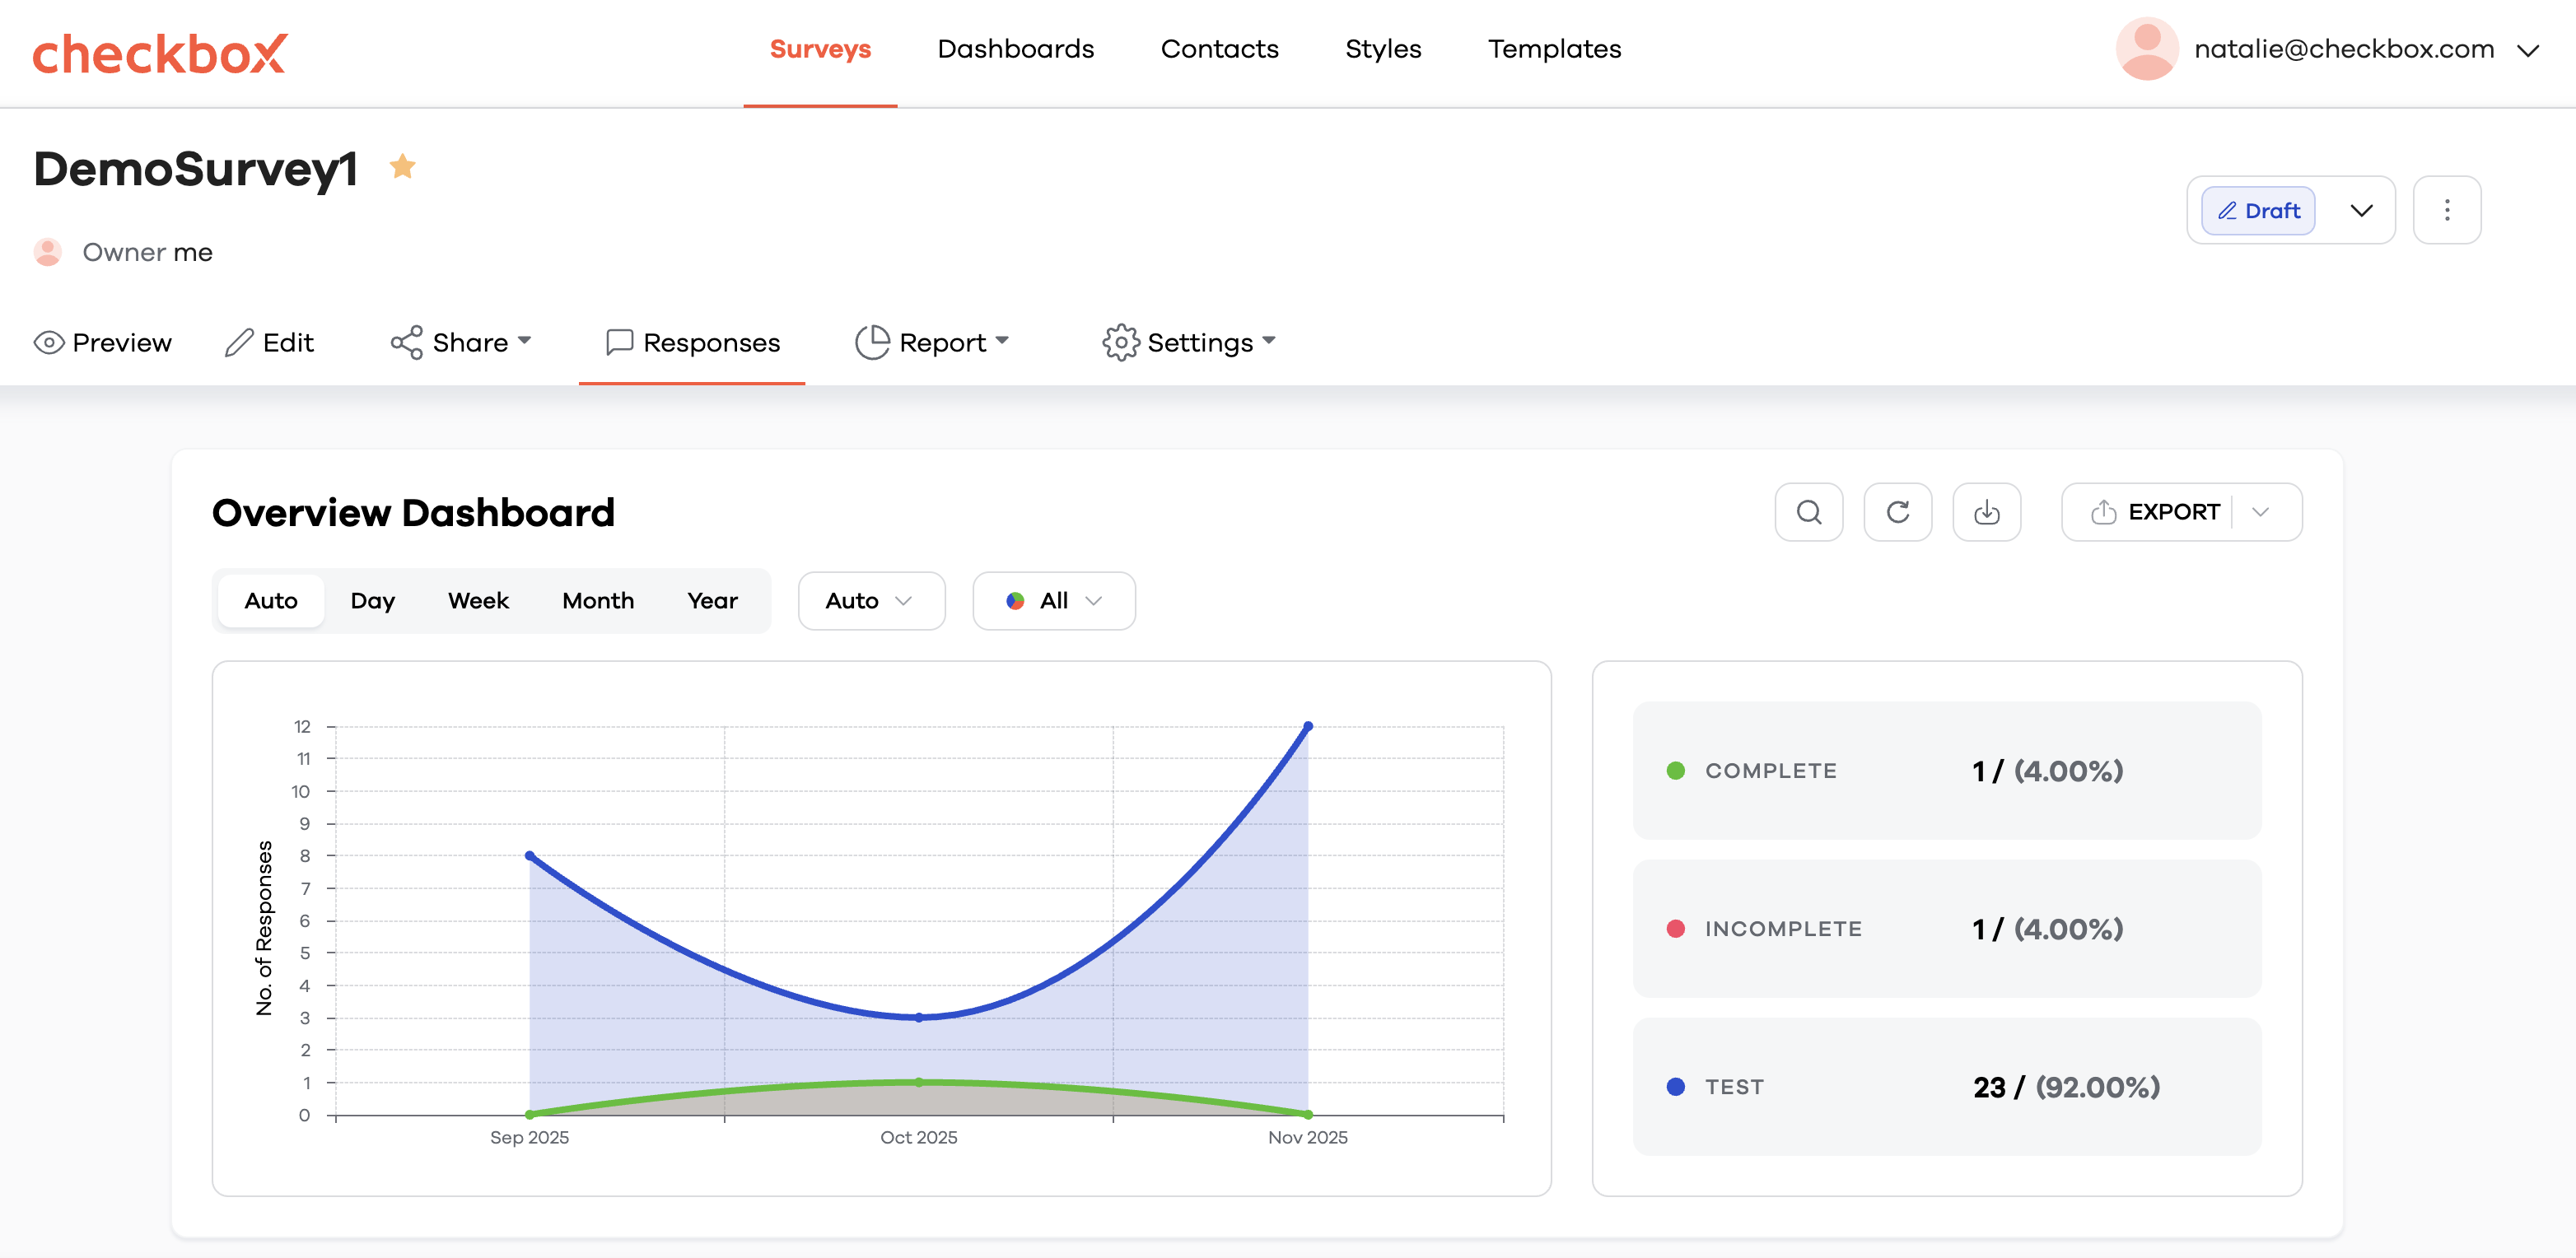This screenshot has height=1258, width=2576.
Task: Expand the Draft status dropdown arrow
Action: pos(2361,210)
